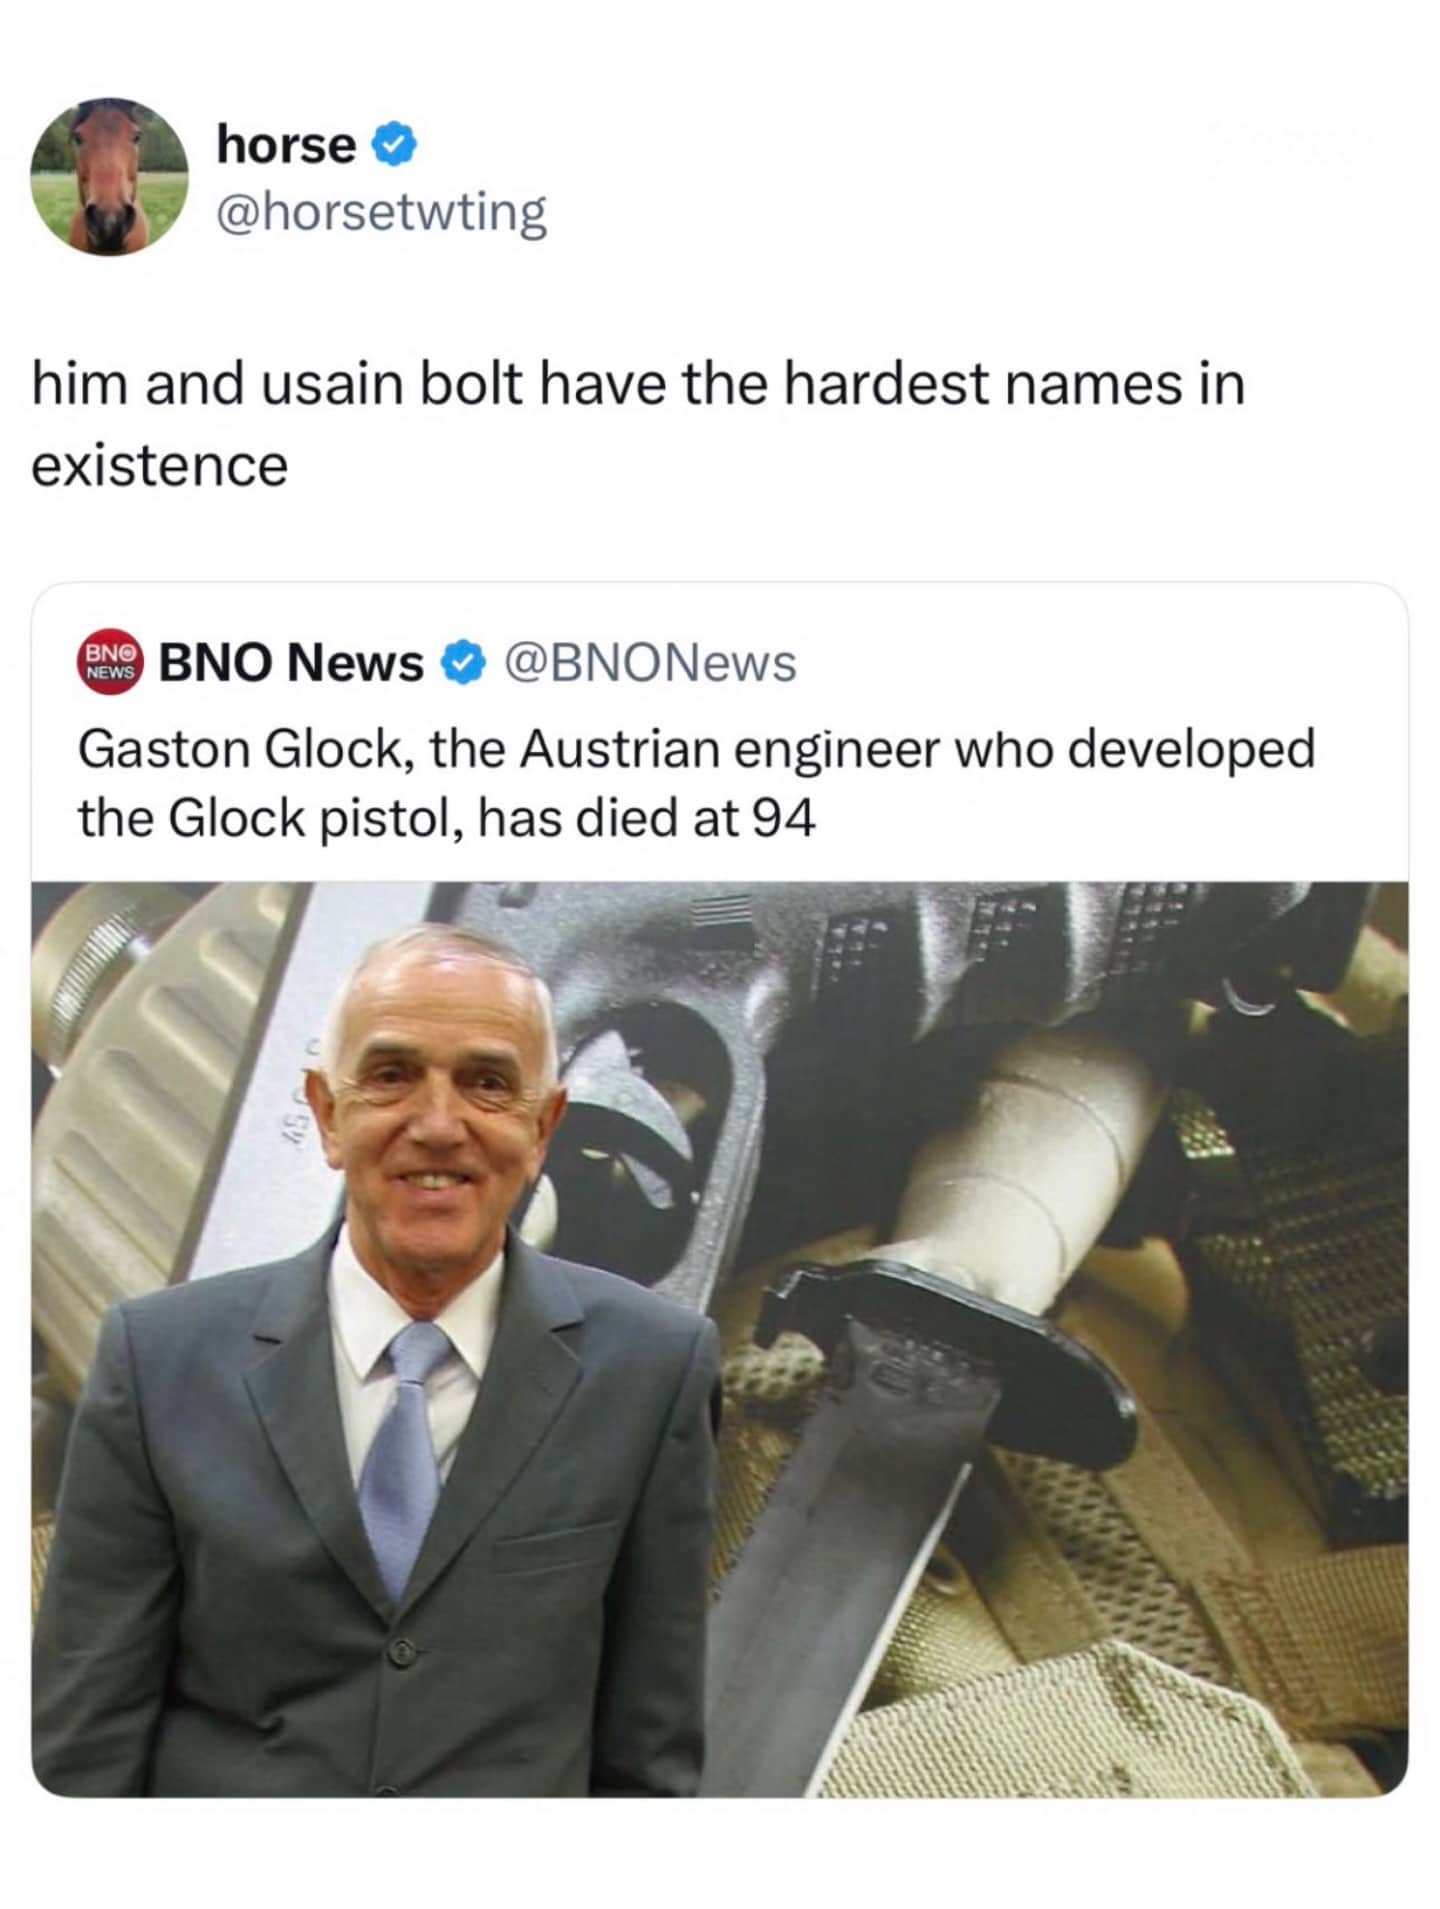The height and width of the screenshot is (1909, 1440).
Task: Click the word 'existence' in the tweet
Action: coord(160,466)
